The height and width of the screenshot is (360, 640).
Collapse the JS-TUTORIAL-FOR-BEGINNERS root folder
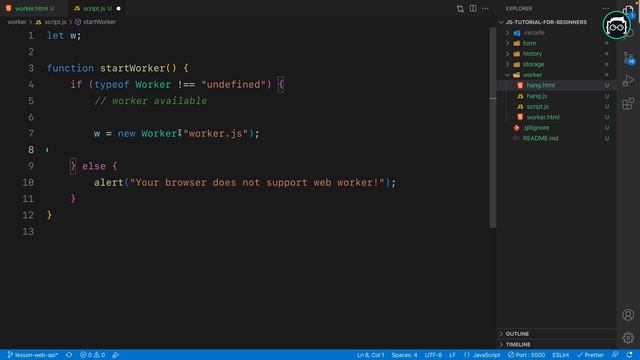pyautogui.click(x=546, y=22)
